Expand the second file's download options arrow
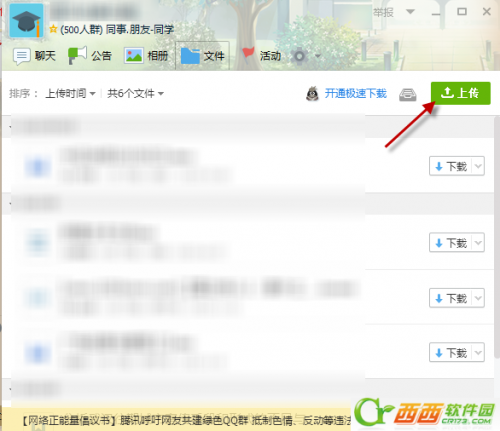Image resolution: width=500 pixels, height=431 pixels. (x=478, y=243)
